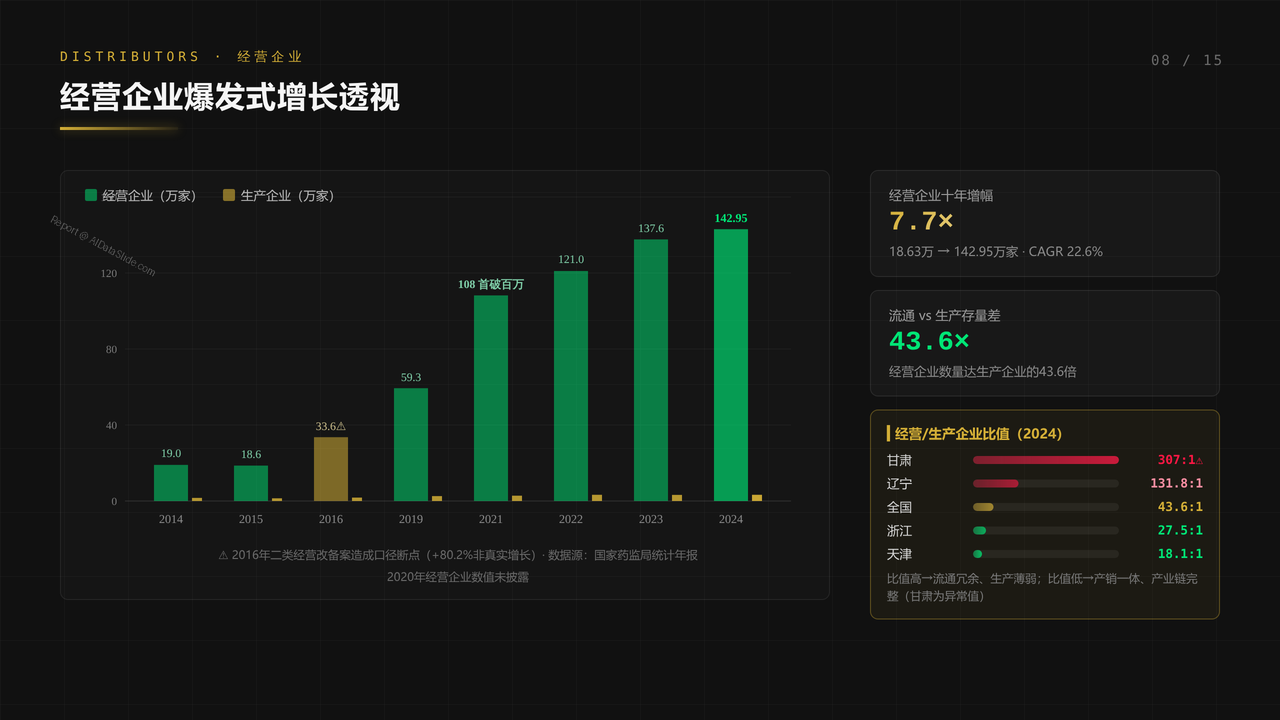This screenshot has height=720, width=1280.
Task: Click the green 经营企业 legend swatch
Action: coord(91,195)
